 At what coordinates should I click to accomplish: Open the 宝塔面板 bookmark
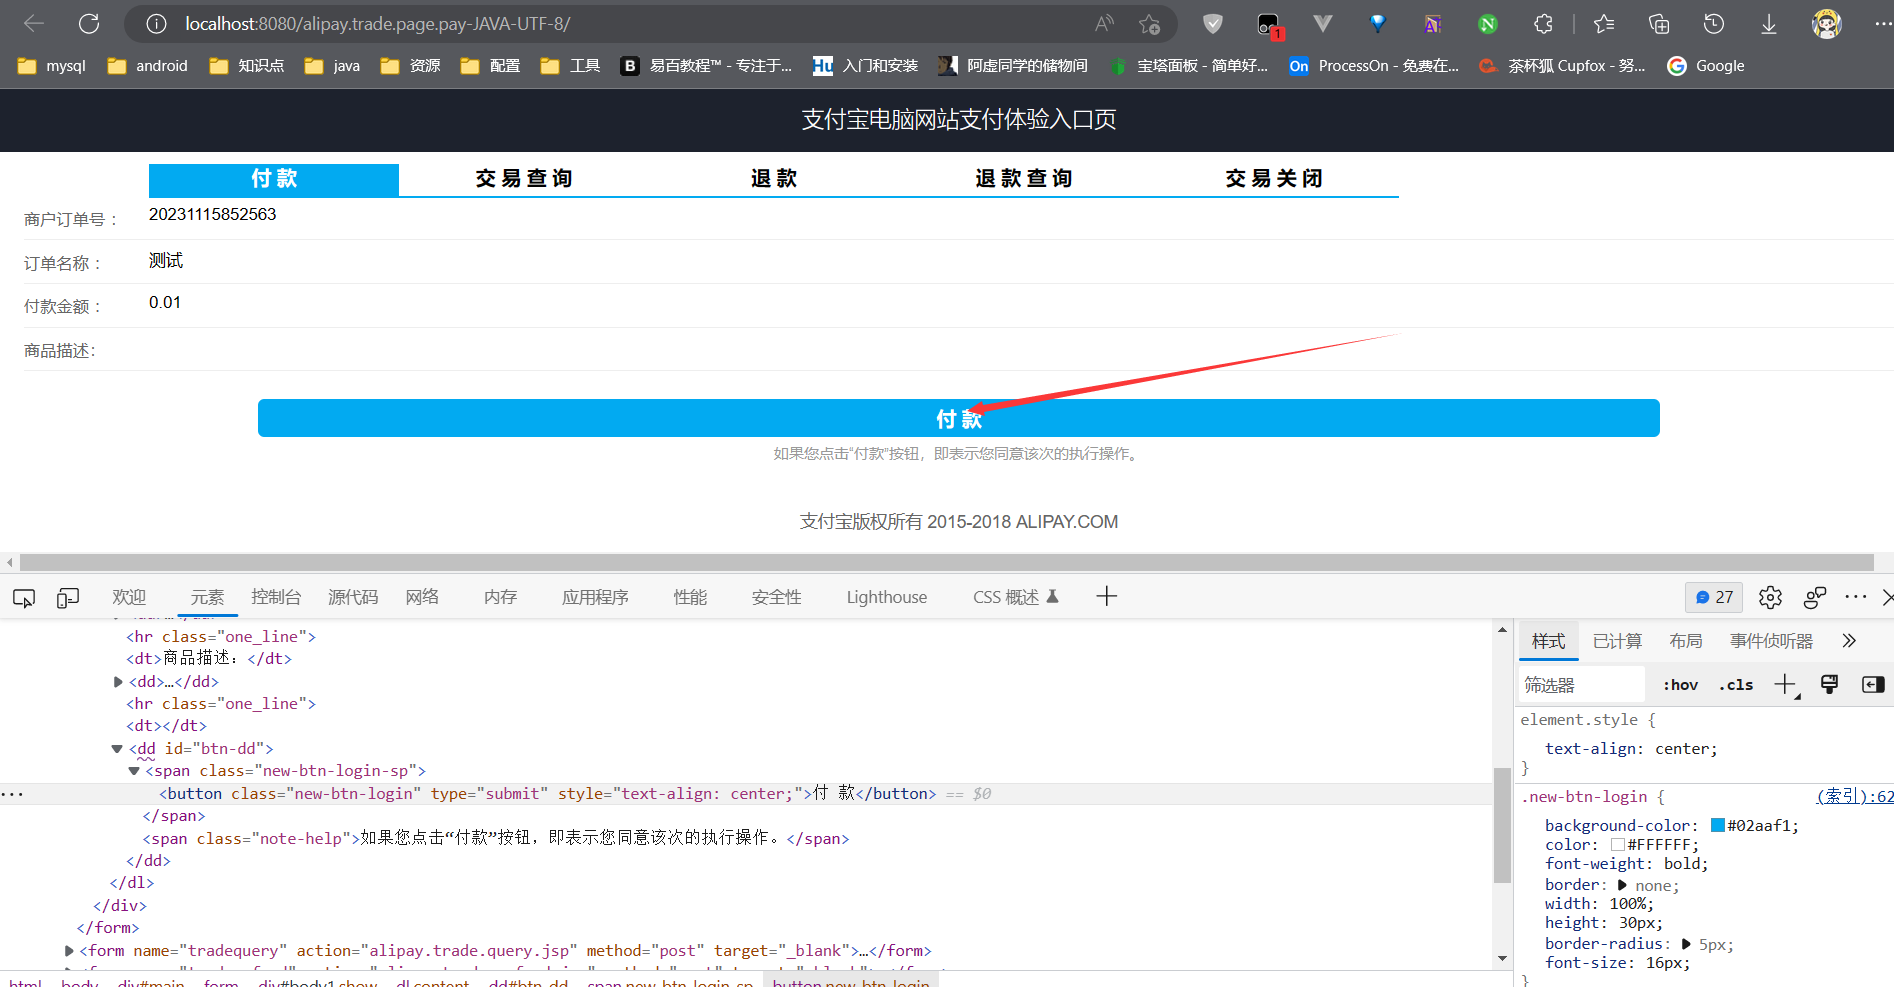pos(1189,66)
